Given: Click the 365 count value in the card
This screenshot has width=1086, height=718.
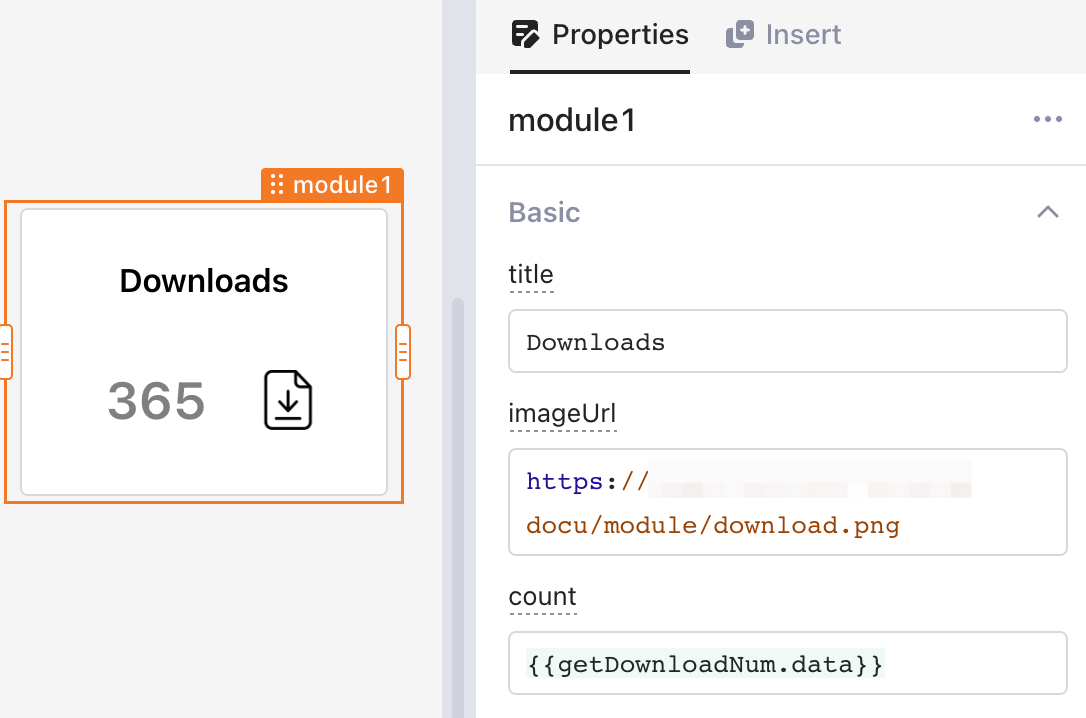Looking at the screenshot, I should [156, 401].
